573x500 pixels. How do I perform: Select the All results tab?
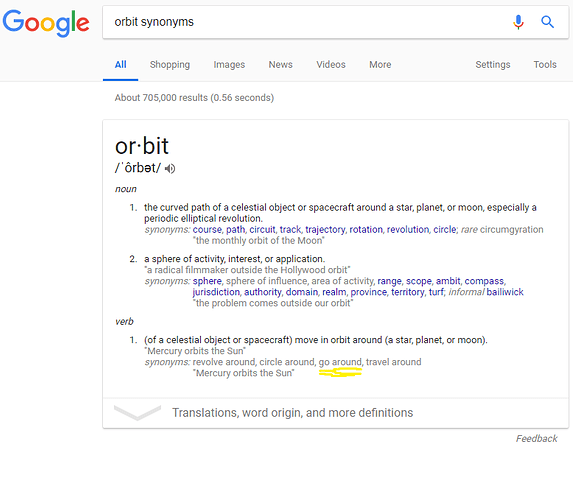click(121, 65)
